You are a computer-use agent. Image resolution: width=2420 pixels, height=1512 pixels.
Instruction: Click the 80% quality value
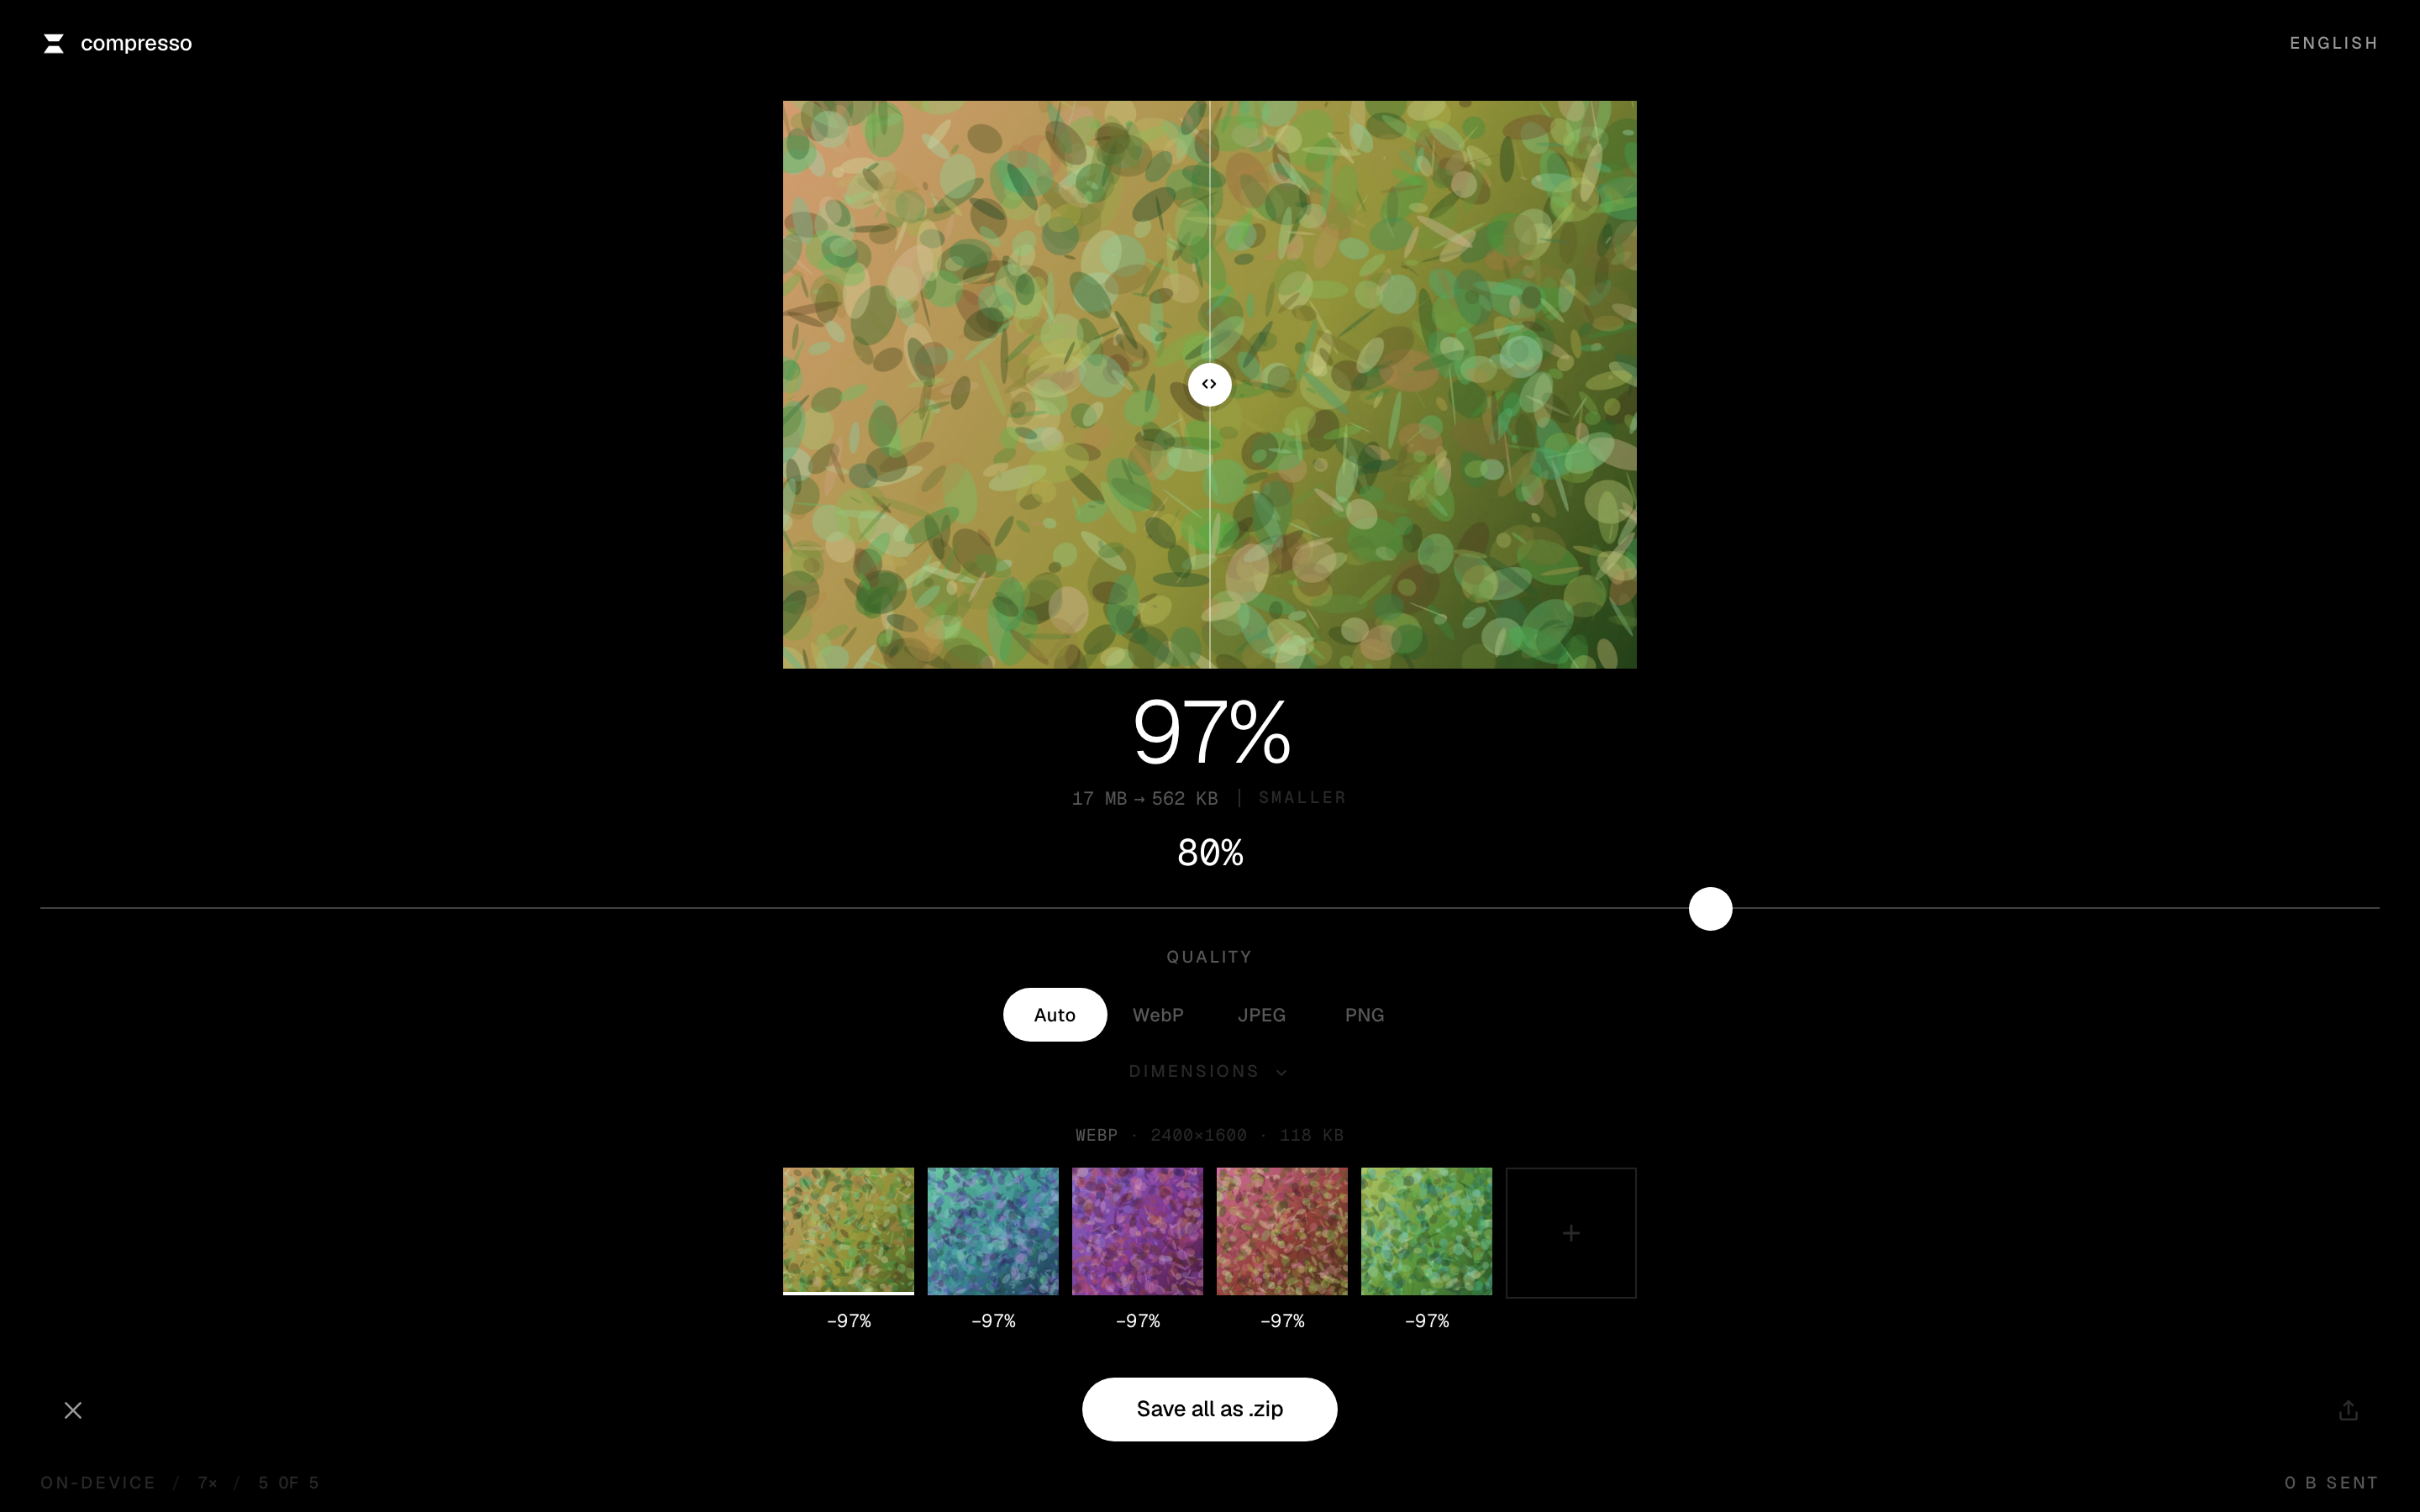tap(1210, 853)
